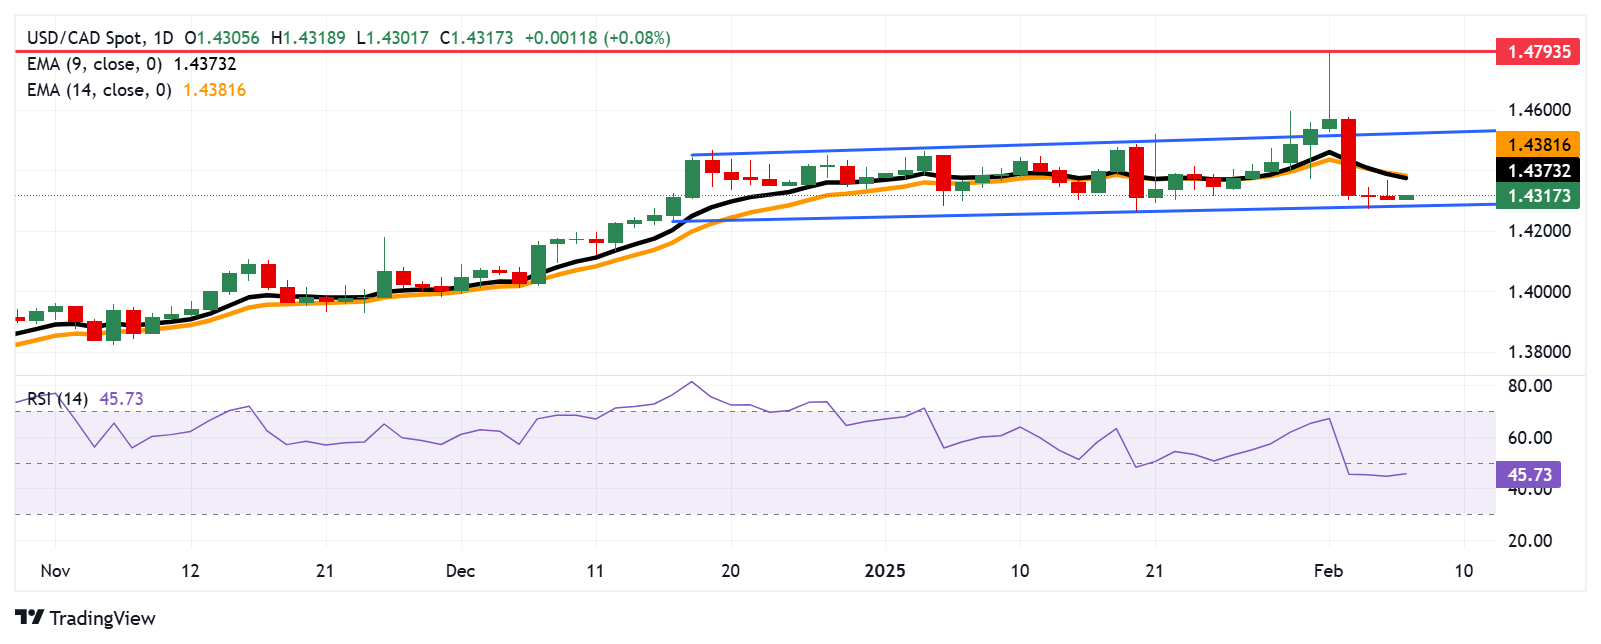Click the large red candle near Feb

pos(1349,157)
